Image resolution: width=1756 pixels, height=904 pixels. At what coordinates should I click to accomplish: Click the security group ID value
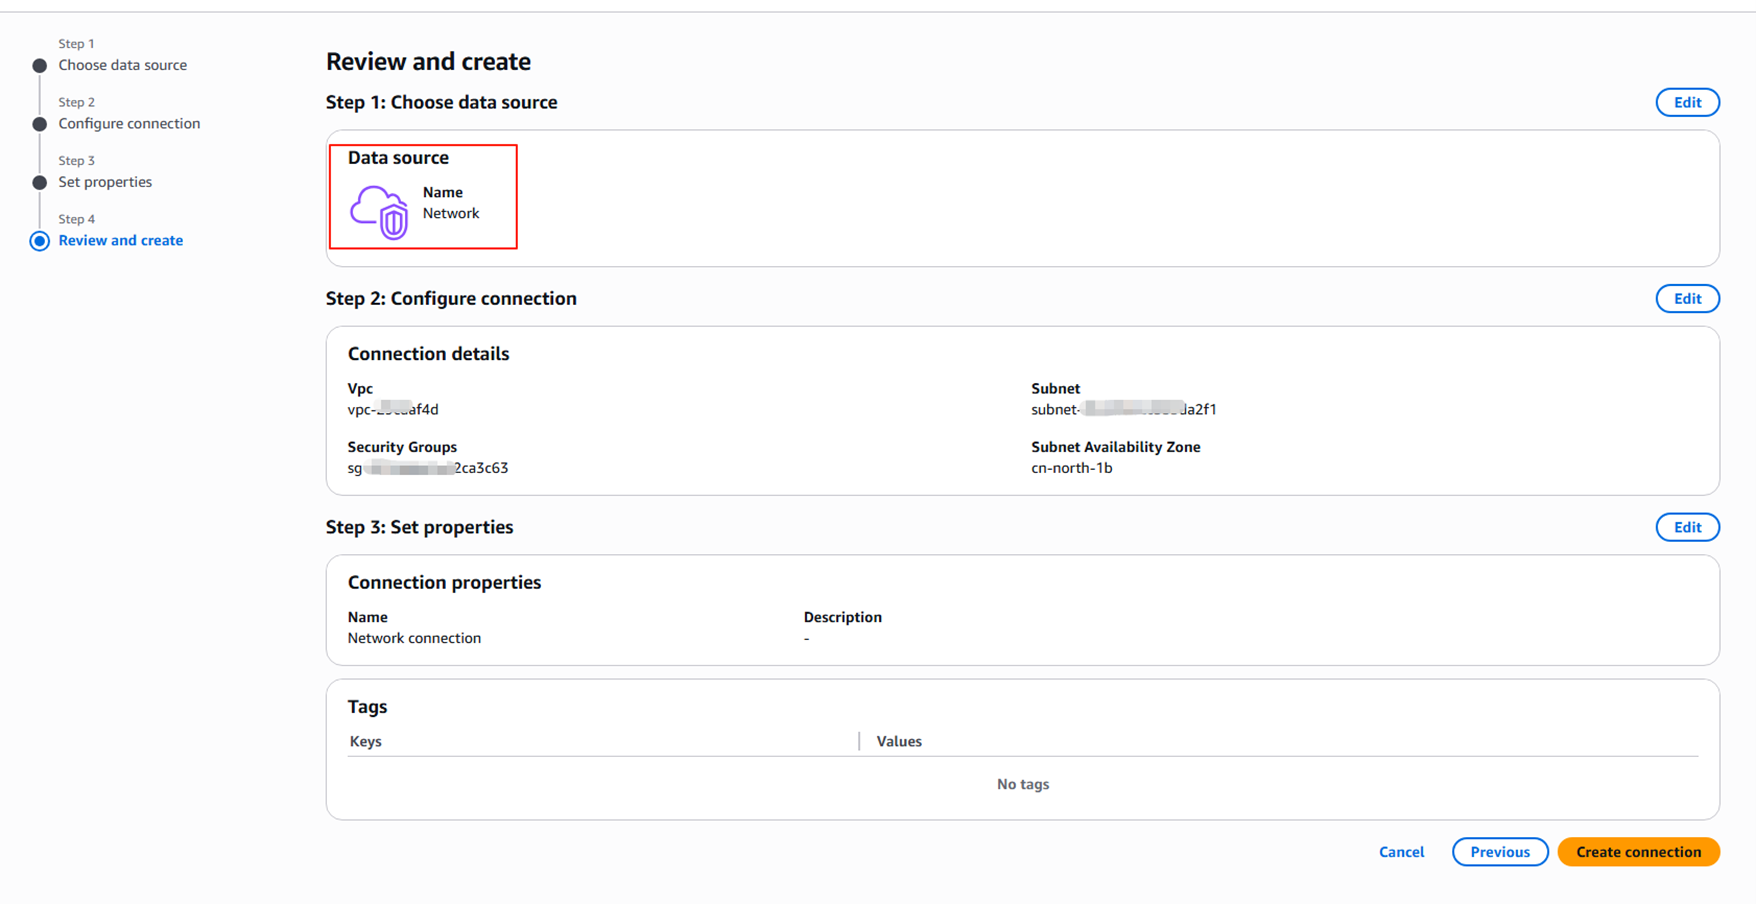428,468
